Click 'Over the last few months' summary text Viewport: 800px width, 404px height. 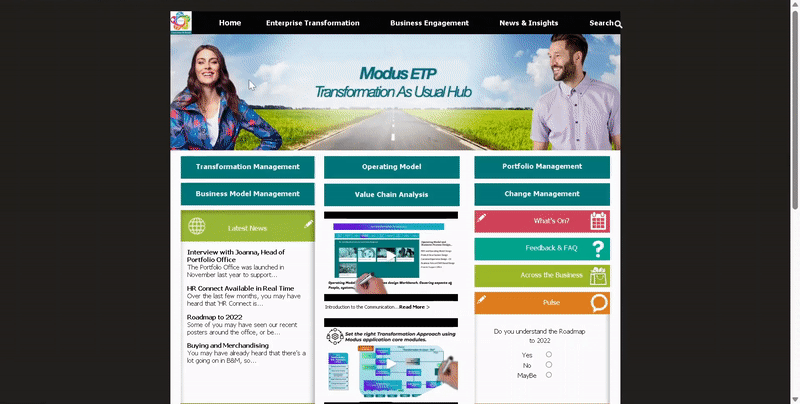244,299
